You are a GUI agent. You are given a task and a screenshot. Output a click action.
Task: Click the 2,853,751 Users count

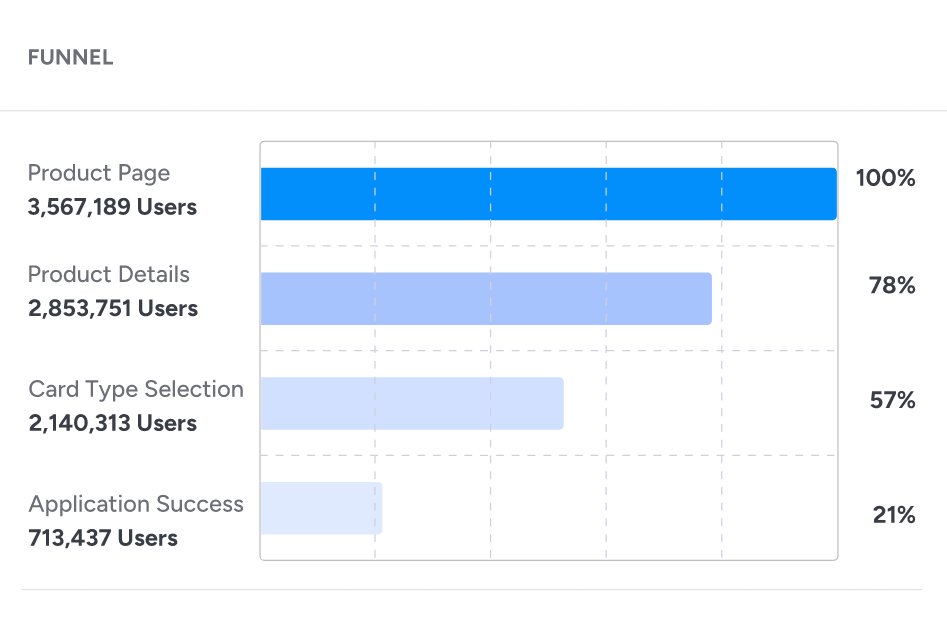pyautogui.click(x=113, y=309)
